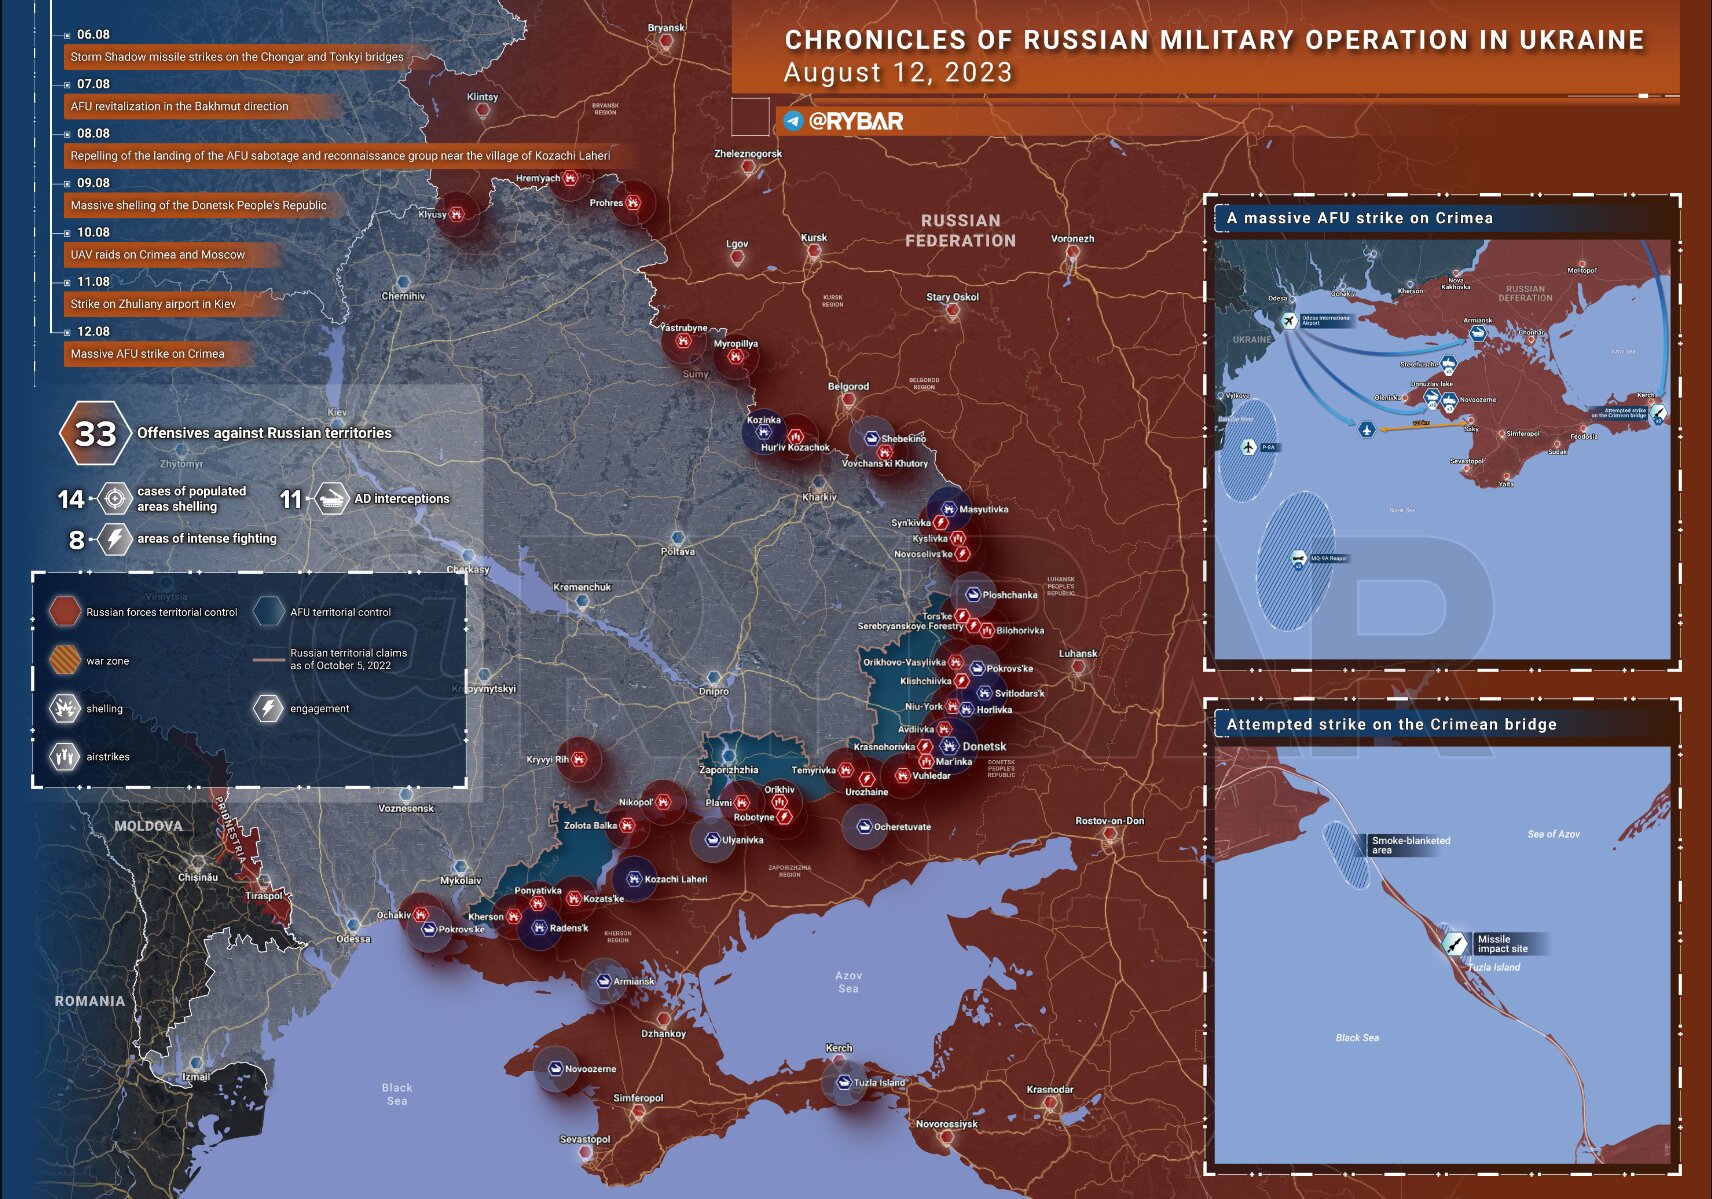
Task: Click the Klyusy shelling marker
Action: click(x=457, y=214)
